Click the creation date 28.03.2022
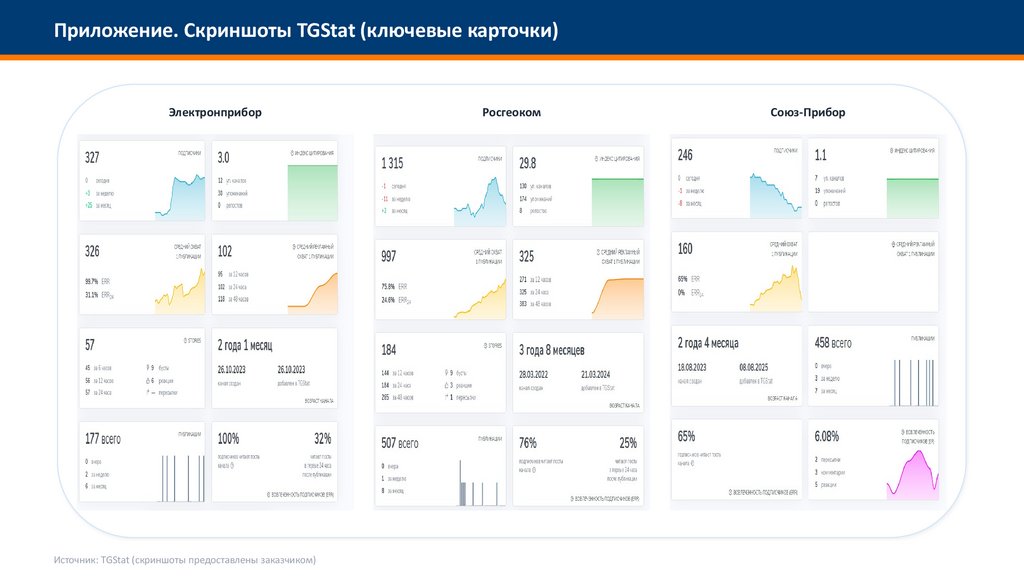1024x576 pixels. click(x=534, y=375)
